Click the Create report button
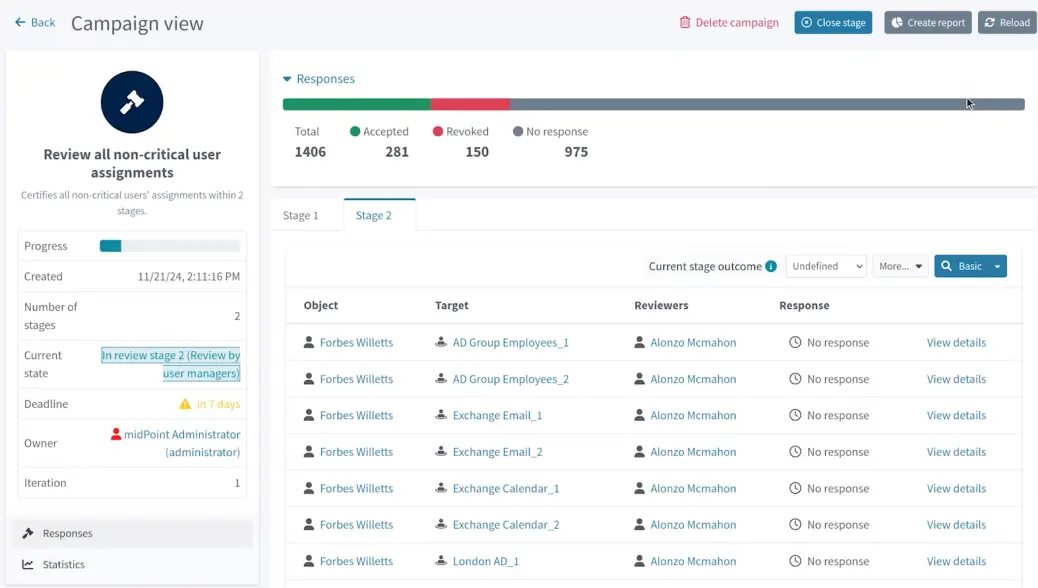Screen dimensions: 1038x588 tap(927, 22)
